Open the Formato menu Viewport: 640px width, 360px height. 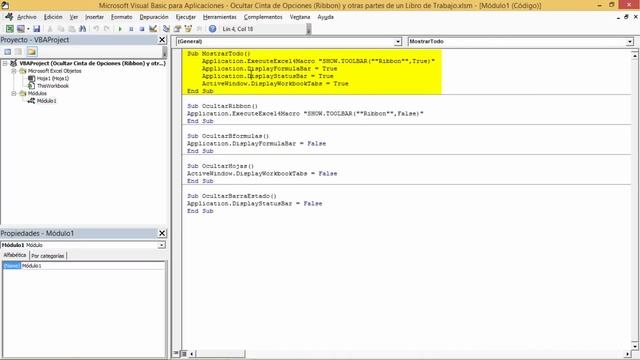point(122,17)
